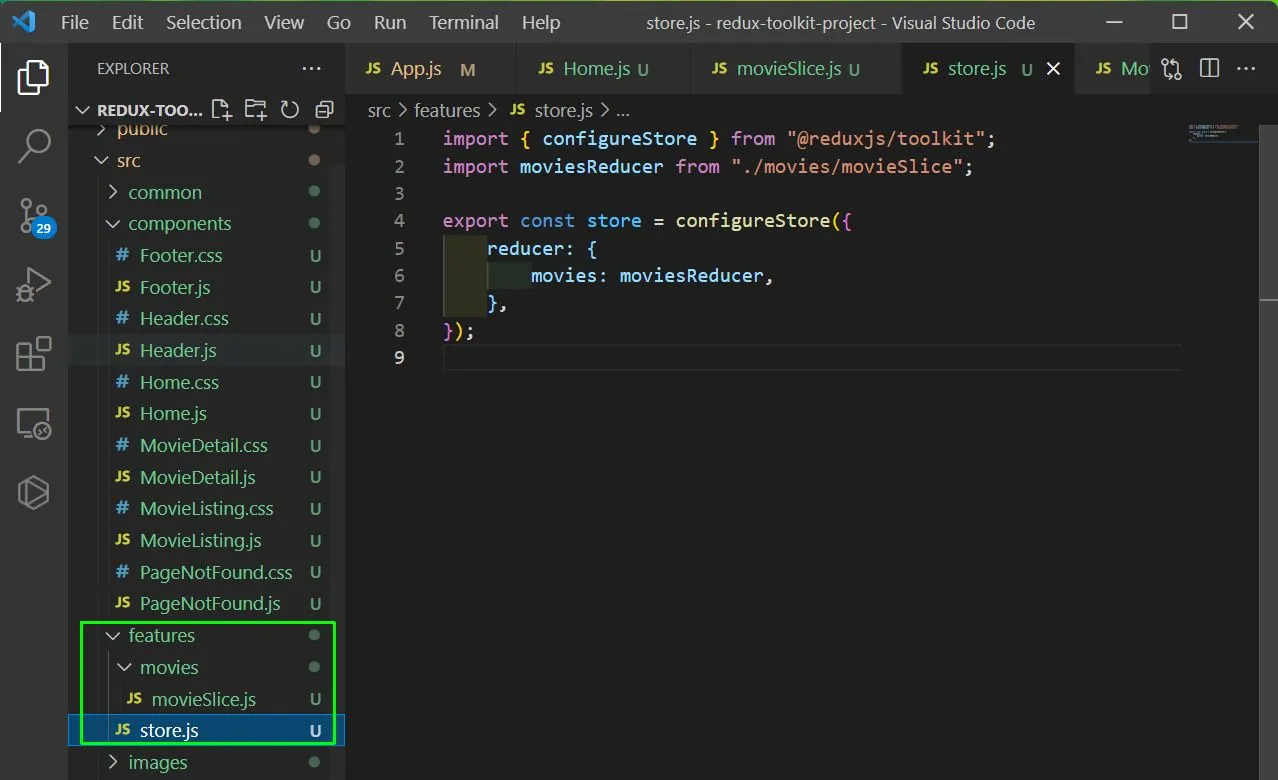Open the Explorer view in activity bar
The image size is (1278, 780).
[34, 77]
